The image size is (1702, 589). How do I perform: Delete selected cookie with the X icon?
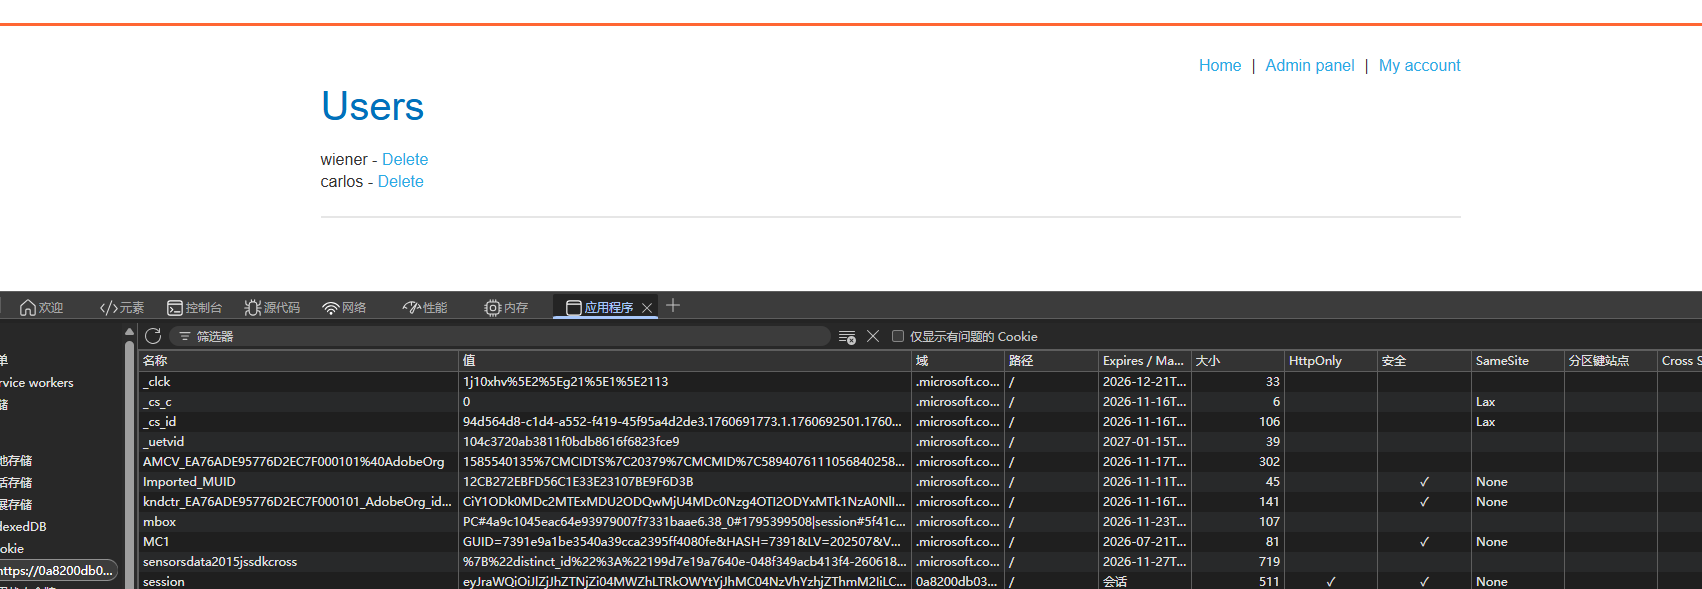[x=873, y=336]
